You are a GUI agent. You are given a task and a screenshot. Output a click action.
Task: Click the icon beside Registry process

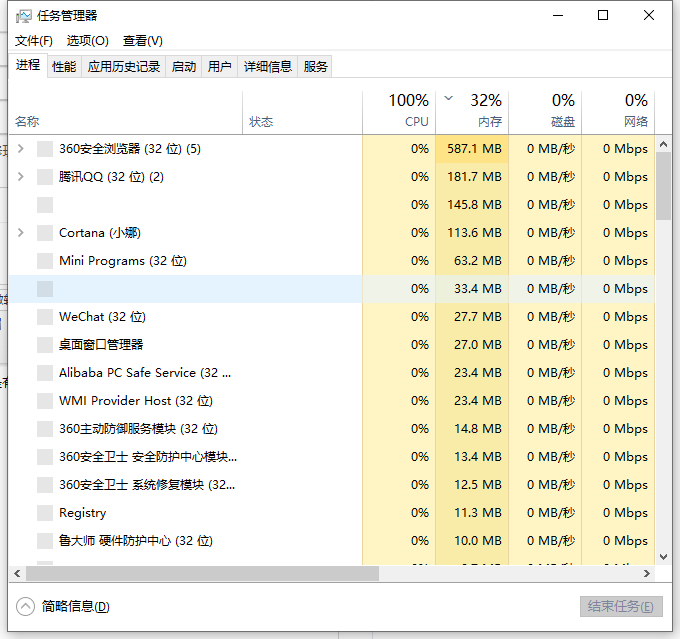(x=44, y=513)
